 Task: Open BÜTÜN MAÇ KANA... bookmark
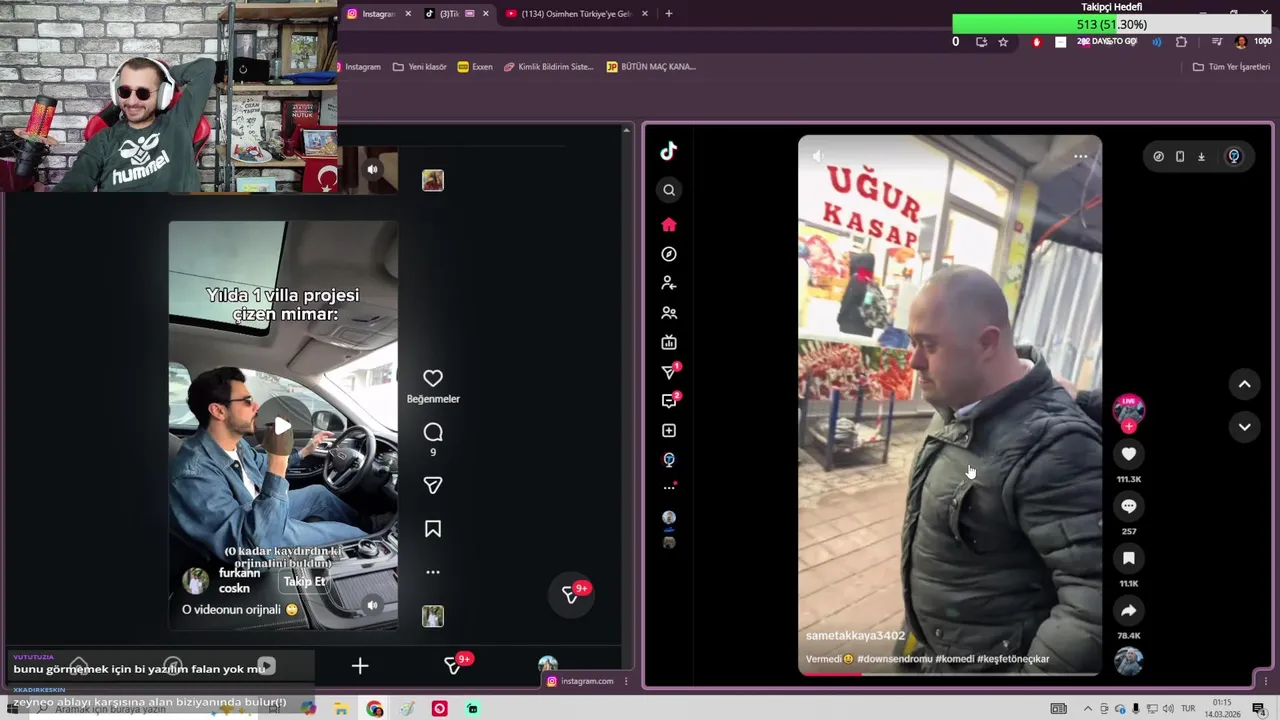coord(651,67)
